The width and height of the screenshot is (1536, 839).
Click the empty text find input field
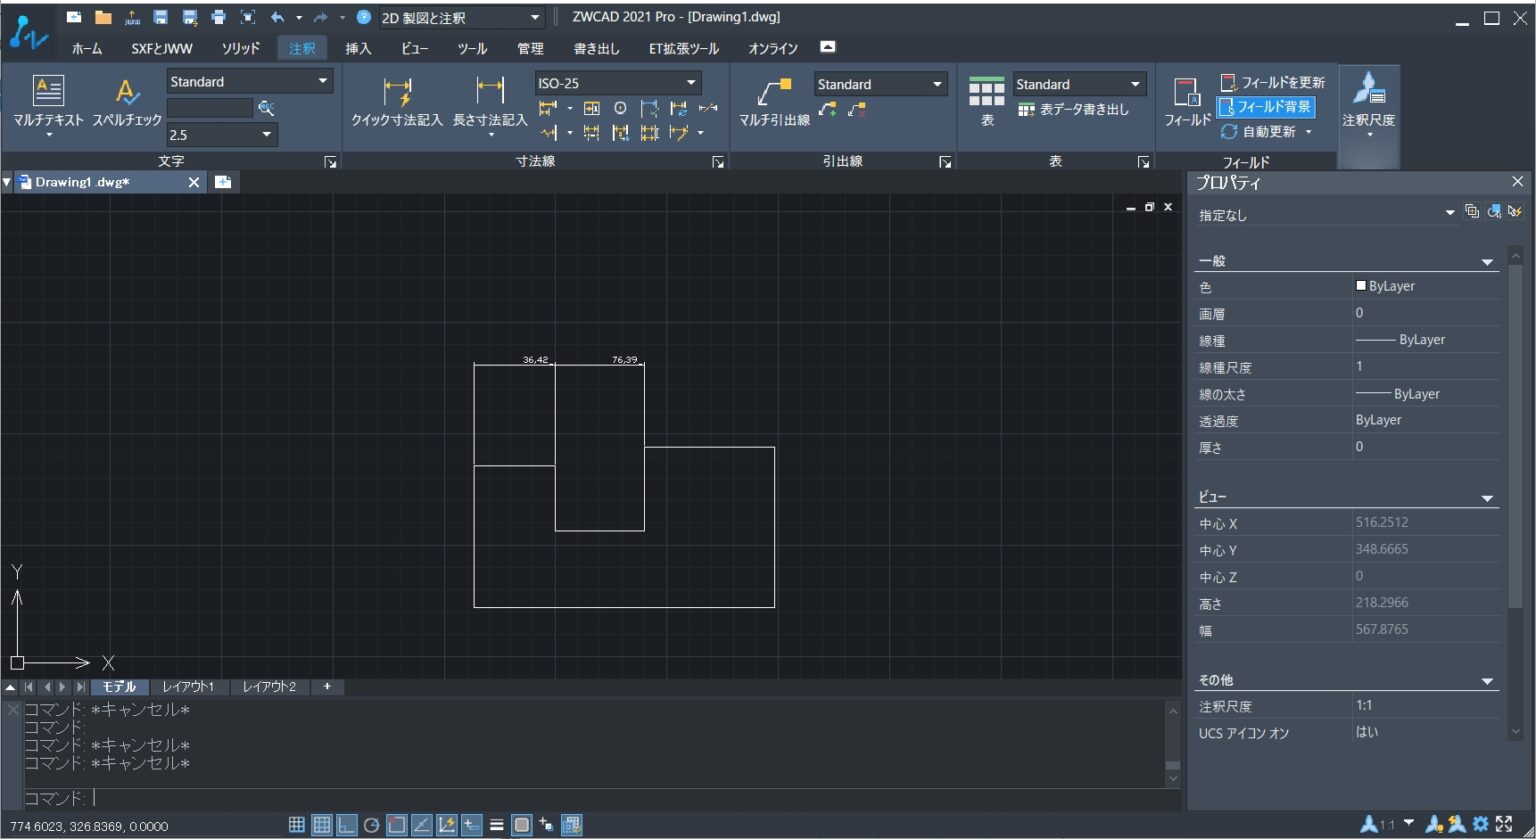tap(210, 108)
